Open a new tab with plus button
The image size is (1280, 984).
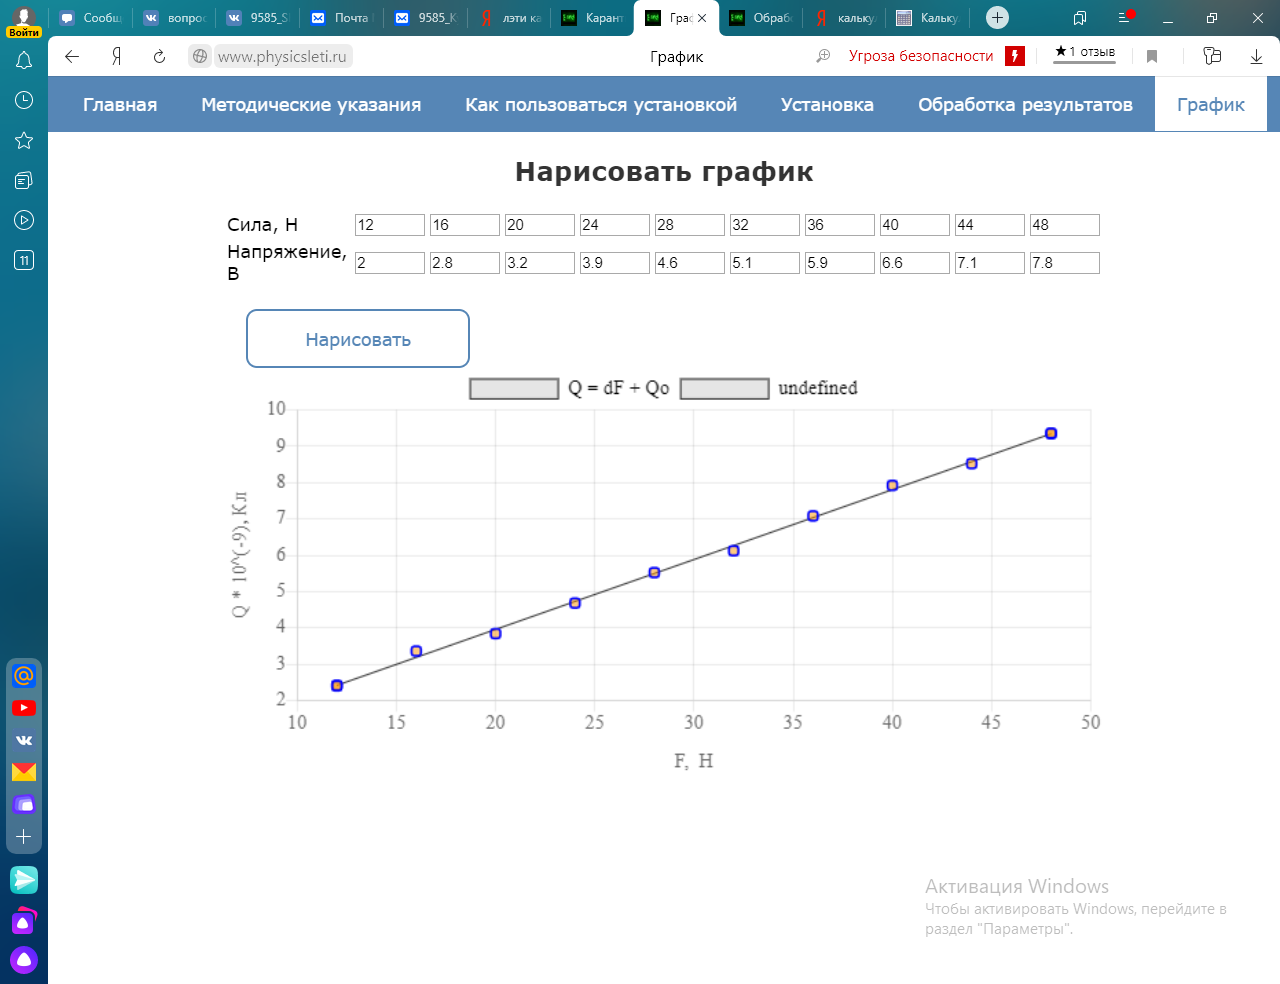pos(997,17)
